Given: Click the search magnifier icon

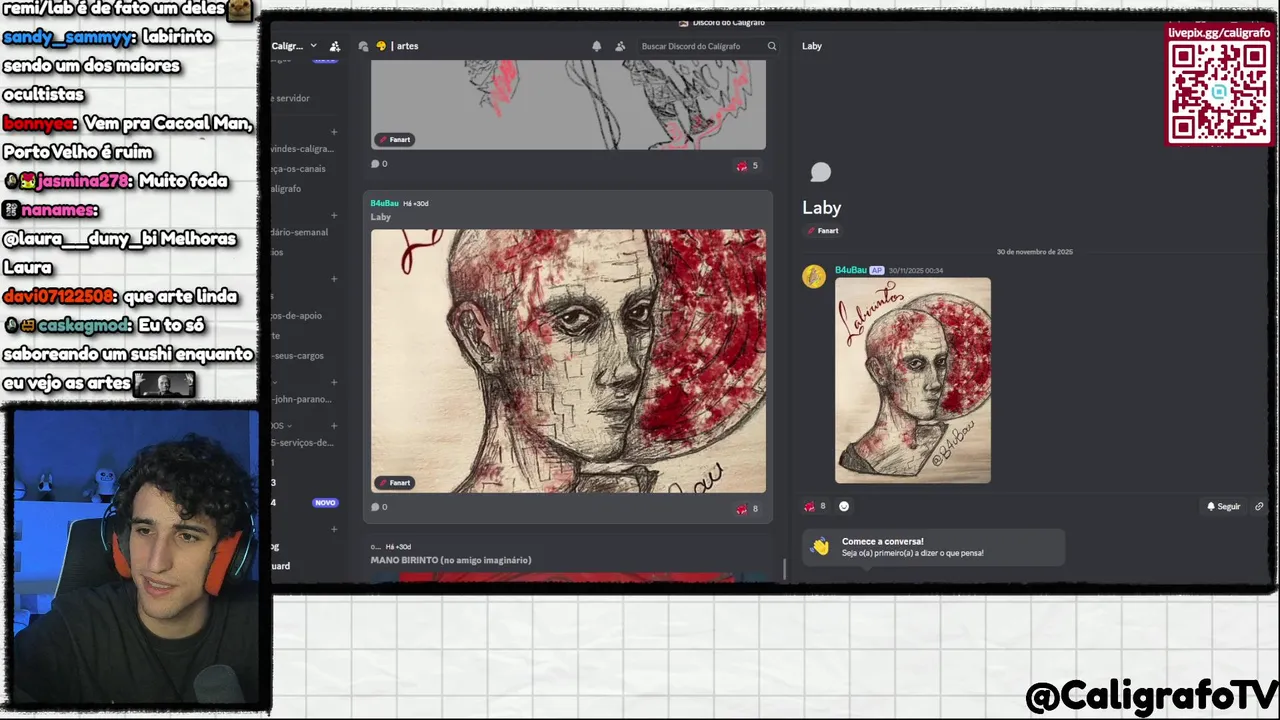Looking at the screenshot, I should 771,46.
